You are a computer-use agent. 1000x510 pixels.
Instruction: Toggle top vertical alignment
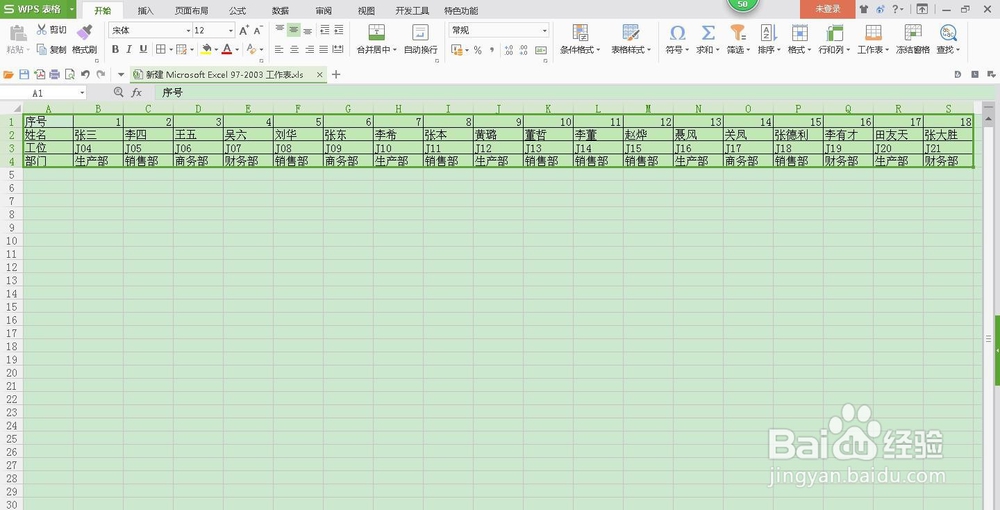tap(279, 29)
